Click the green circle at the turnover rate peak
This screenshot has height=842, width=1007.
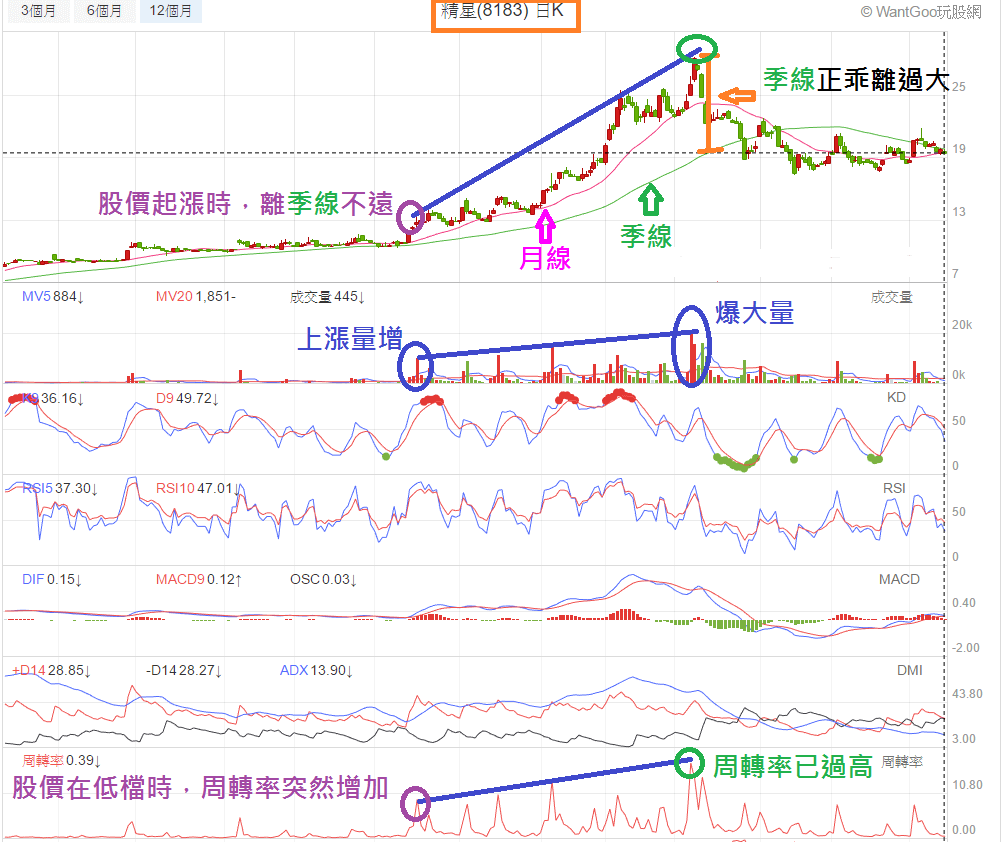[689, 764]
